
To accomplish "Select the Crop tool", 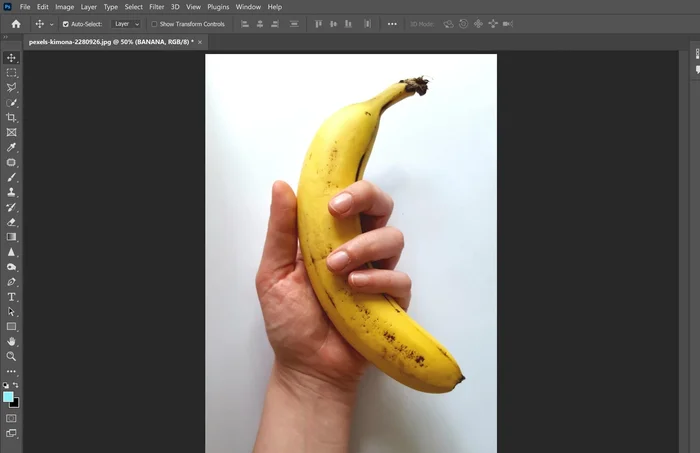I will 12,117.
